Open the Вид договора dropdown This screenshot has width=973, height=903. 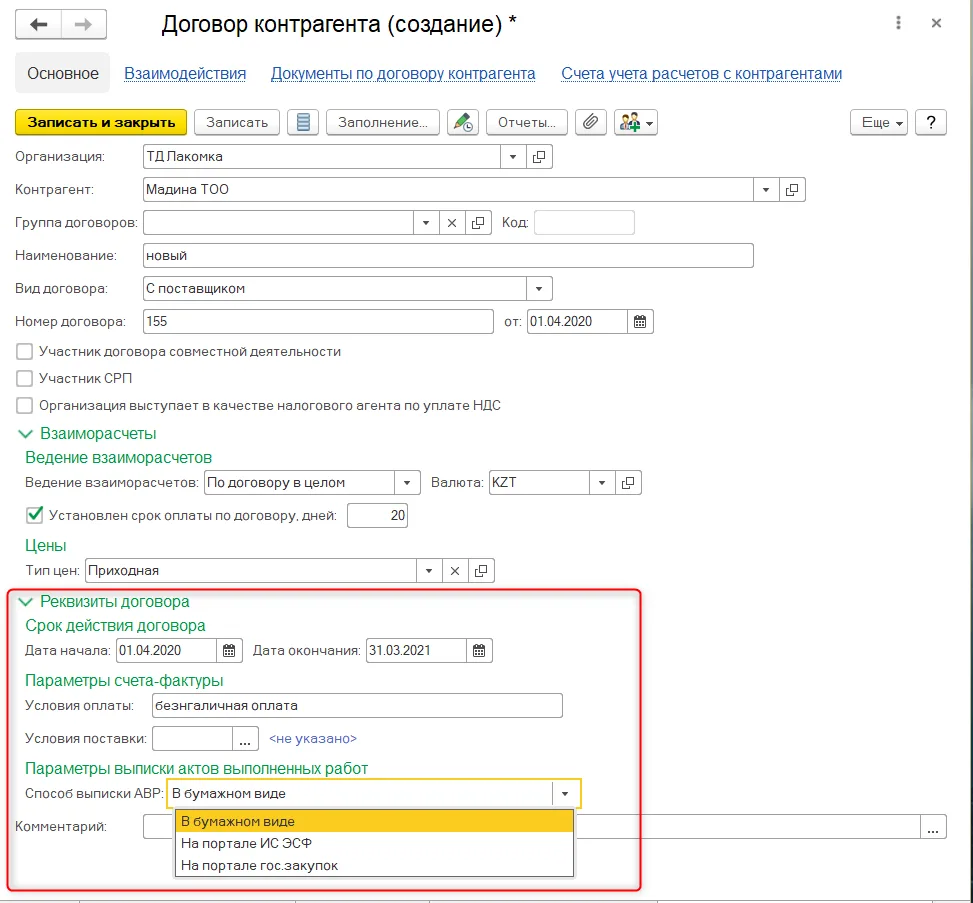(x=539, y=289)
